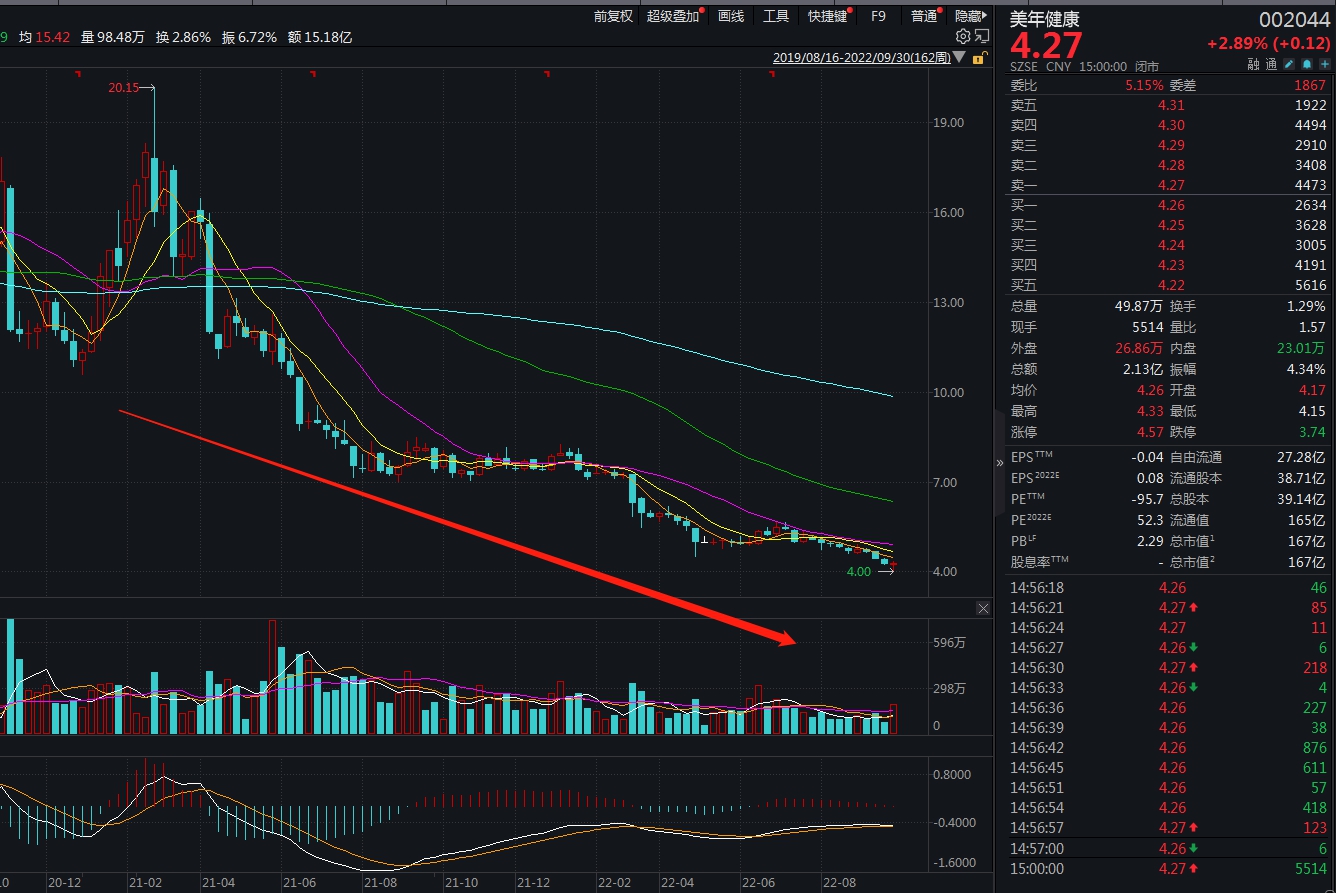Screen dimensions: 1336x893
Task: Select the 买一 bid row at 4.26
Action: (1168, 205)
